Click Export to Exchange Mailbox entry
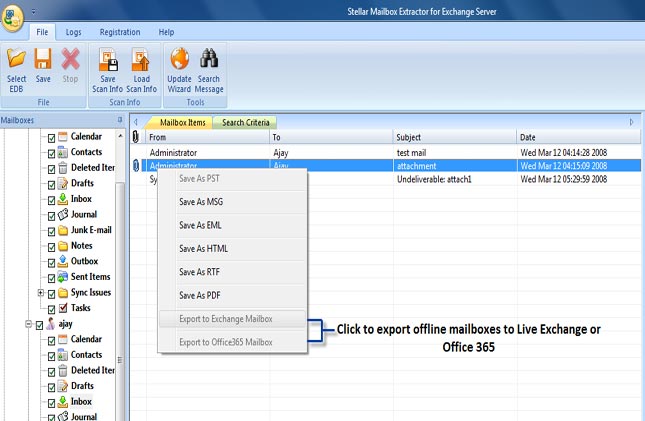Screen dimensions: 645x421 pyautogui.click(x=232, y=319)
